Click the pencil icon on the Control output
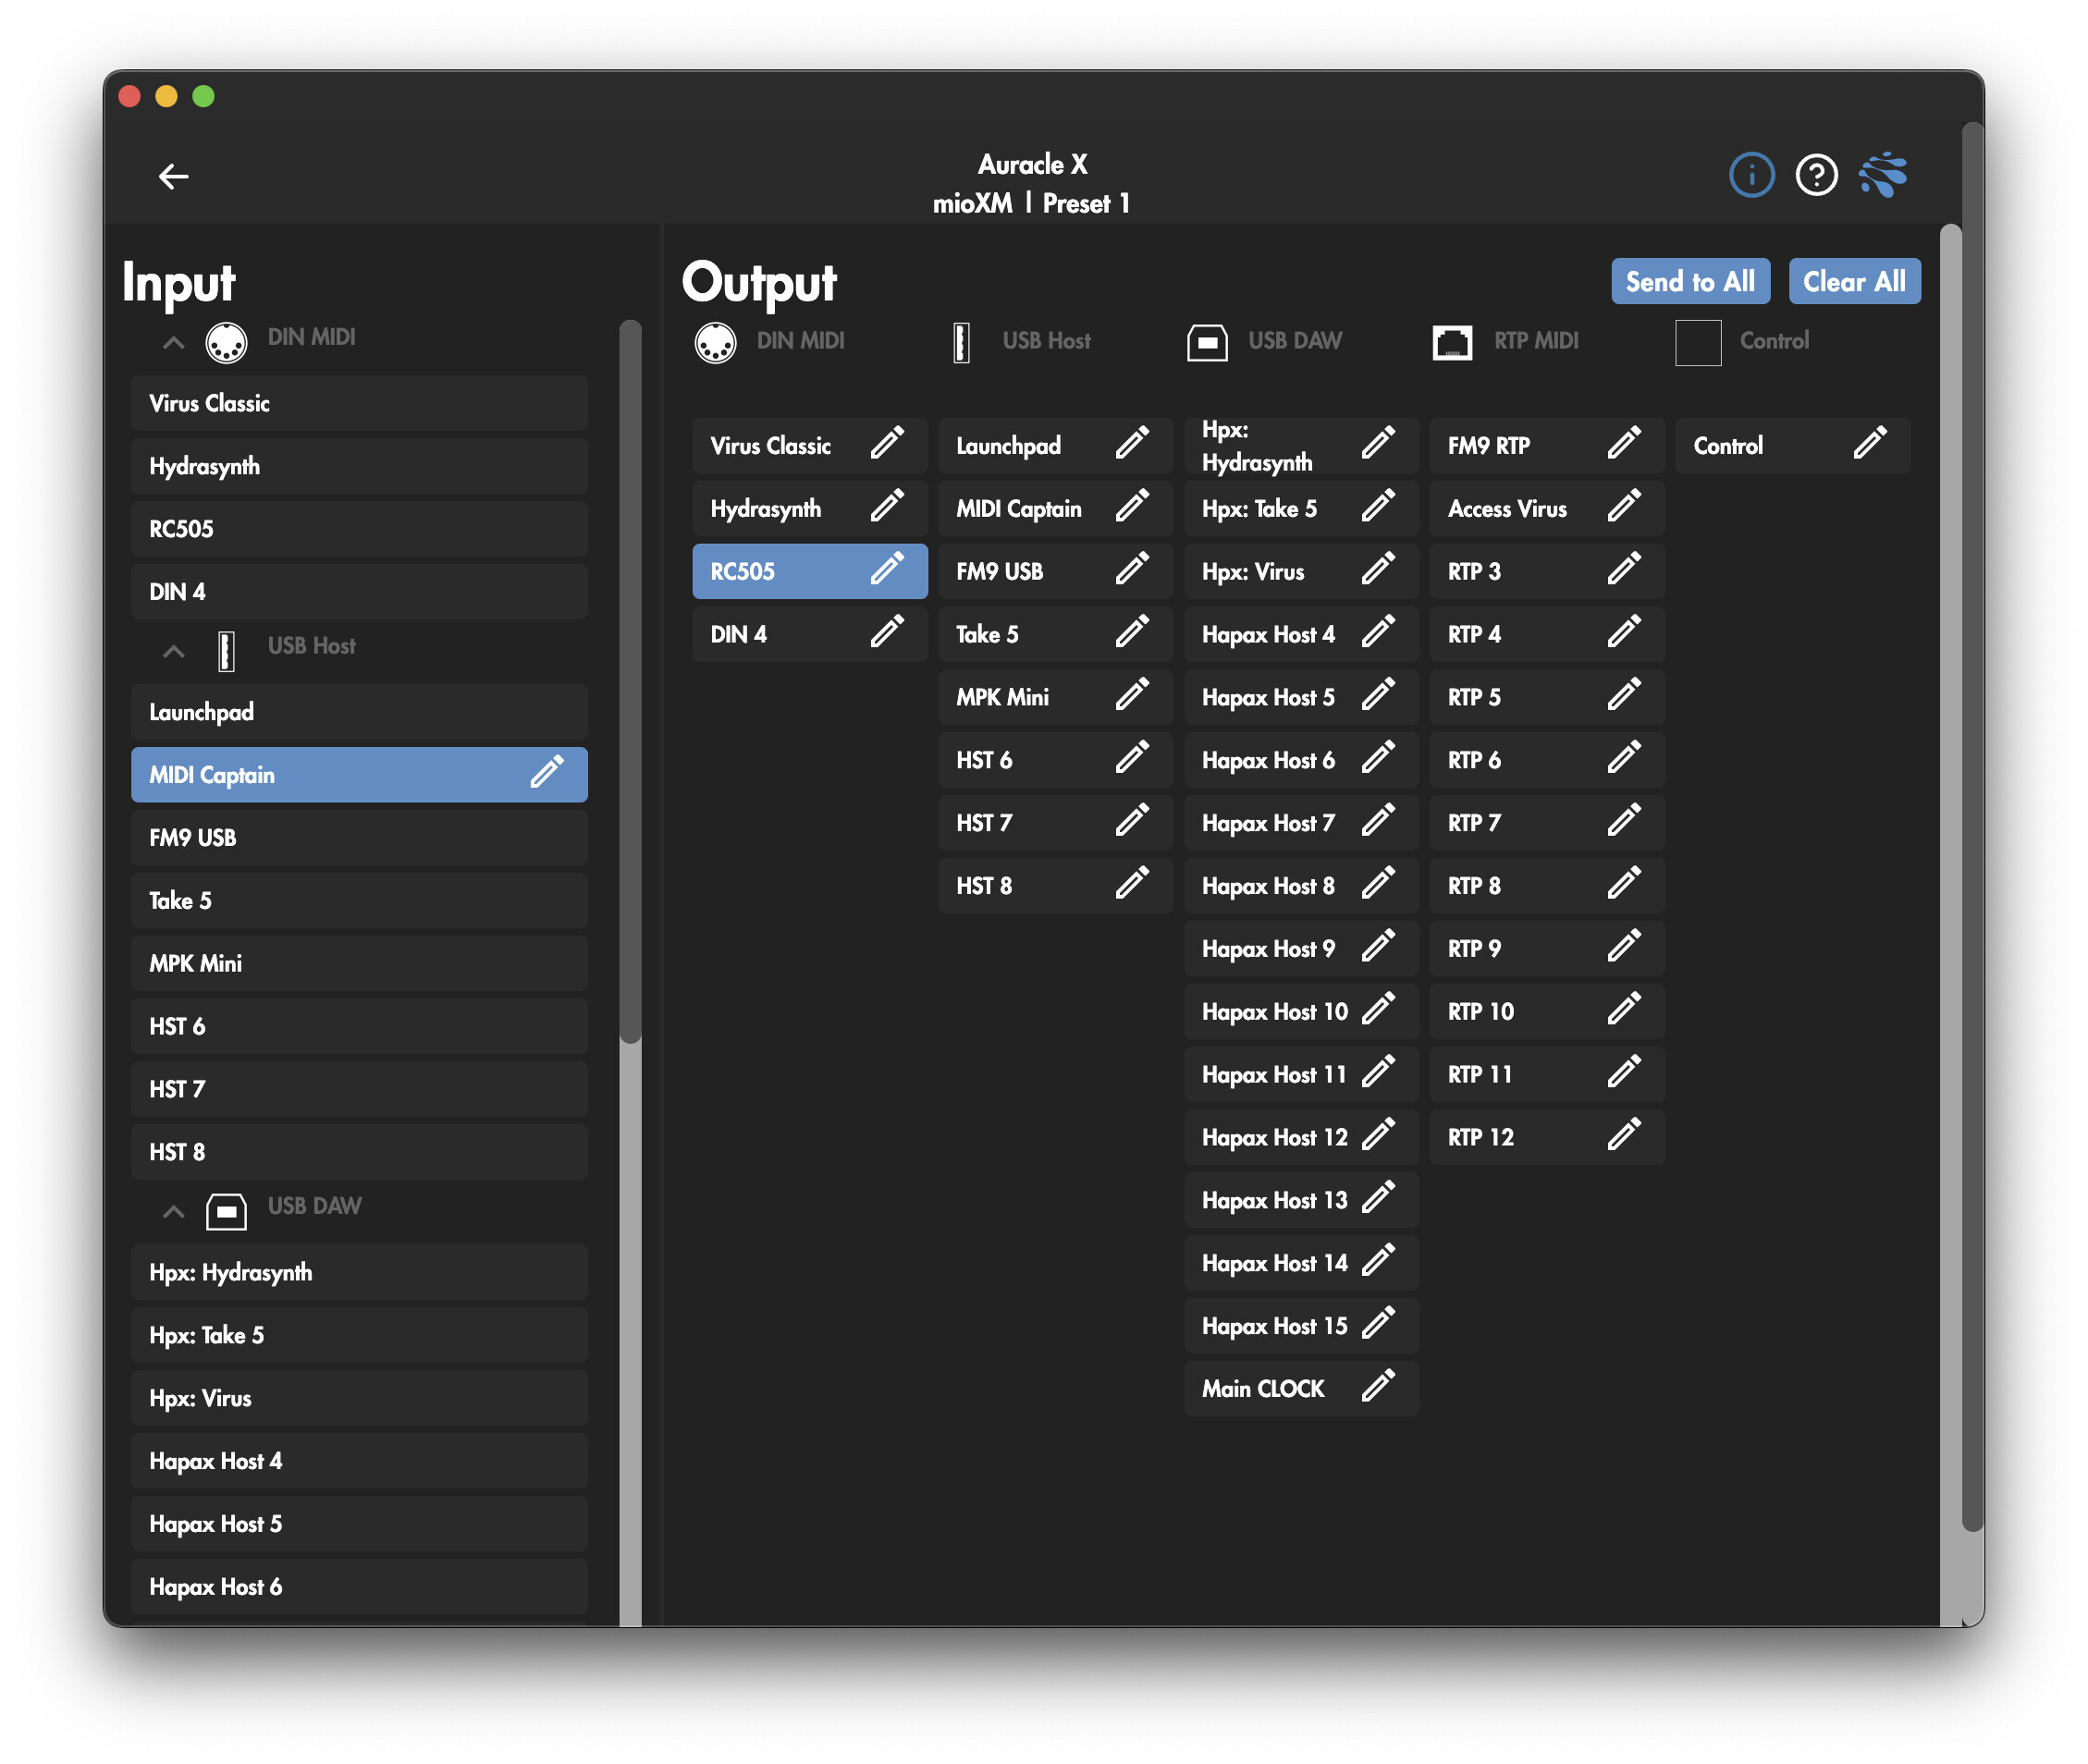Viewport: 2088px width, 1764px height. tap(1869, 444)
